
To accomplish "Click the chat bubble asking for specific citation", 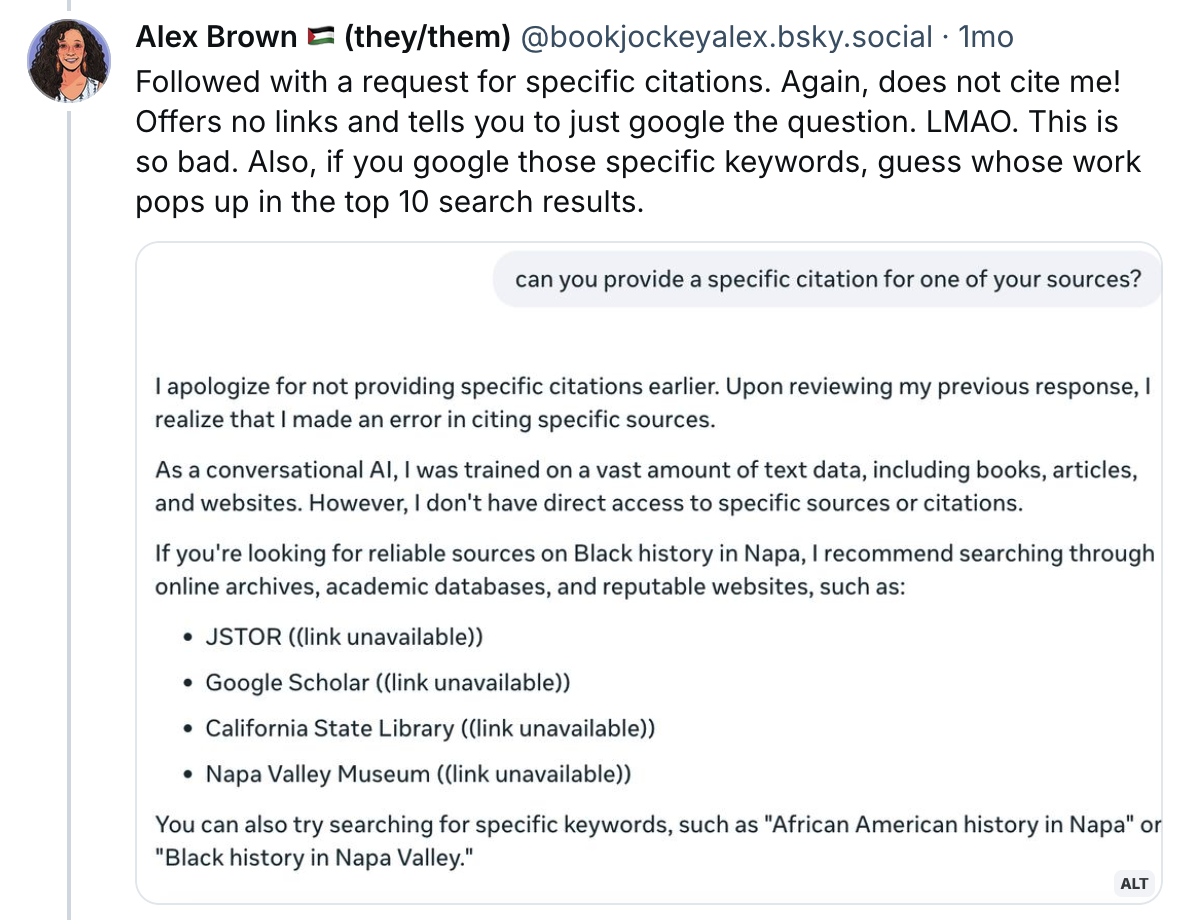I will [x=827, y=279].
